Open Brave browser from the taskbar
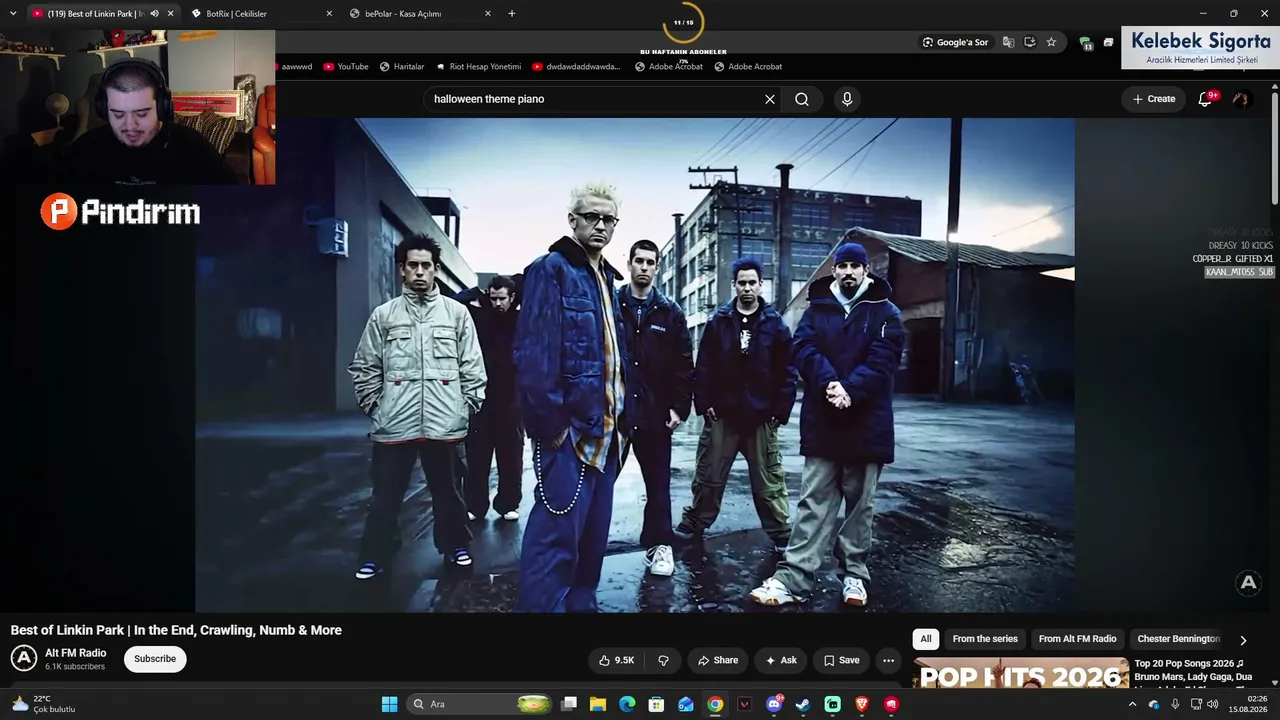 (x=862, y=704)
